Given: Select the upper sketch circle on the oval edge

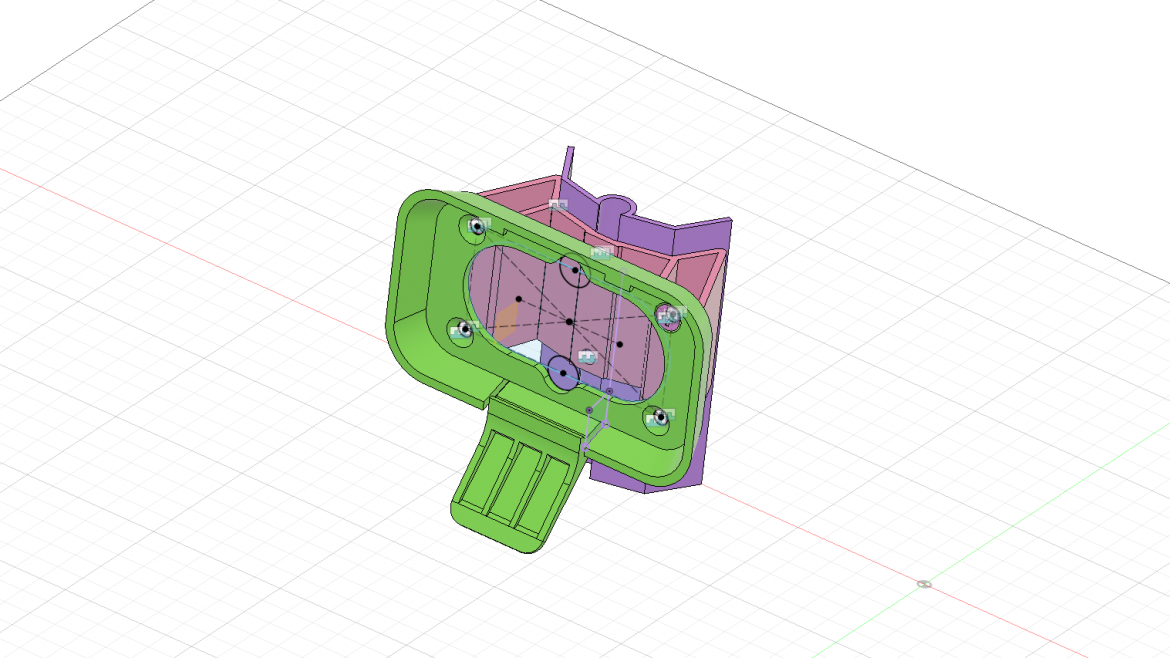Looking at the screenshot, I should 575,271.
